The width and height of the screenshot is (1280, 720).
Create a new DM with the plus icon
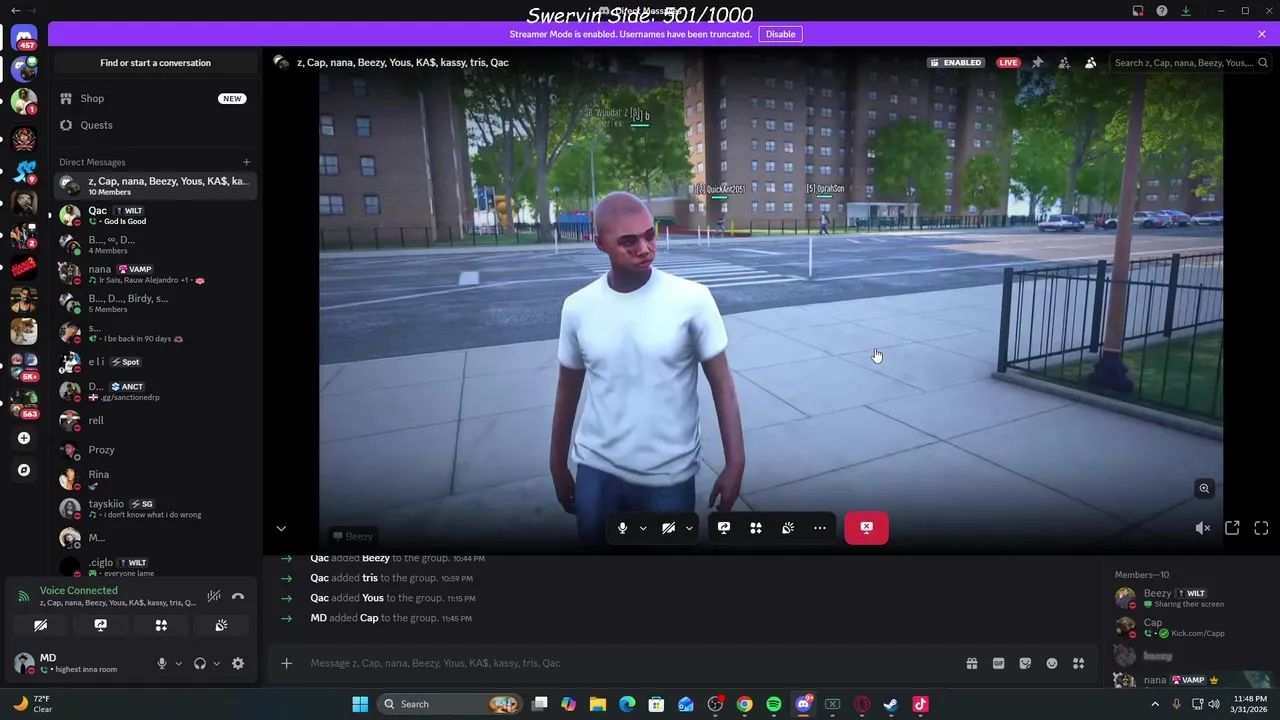246,162
